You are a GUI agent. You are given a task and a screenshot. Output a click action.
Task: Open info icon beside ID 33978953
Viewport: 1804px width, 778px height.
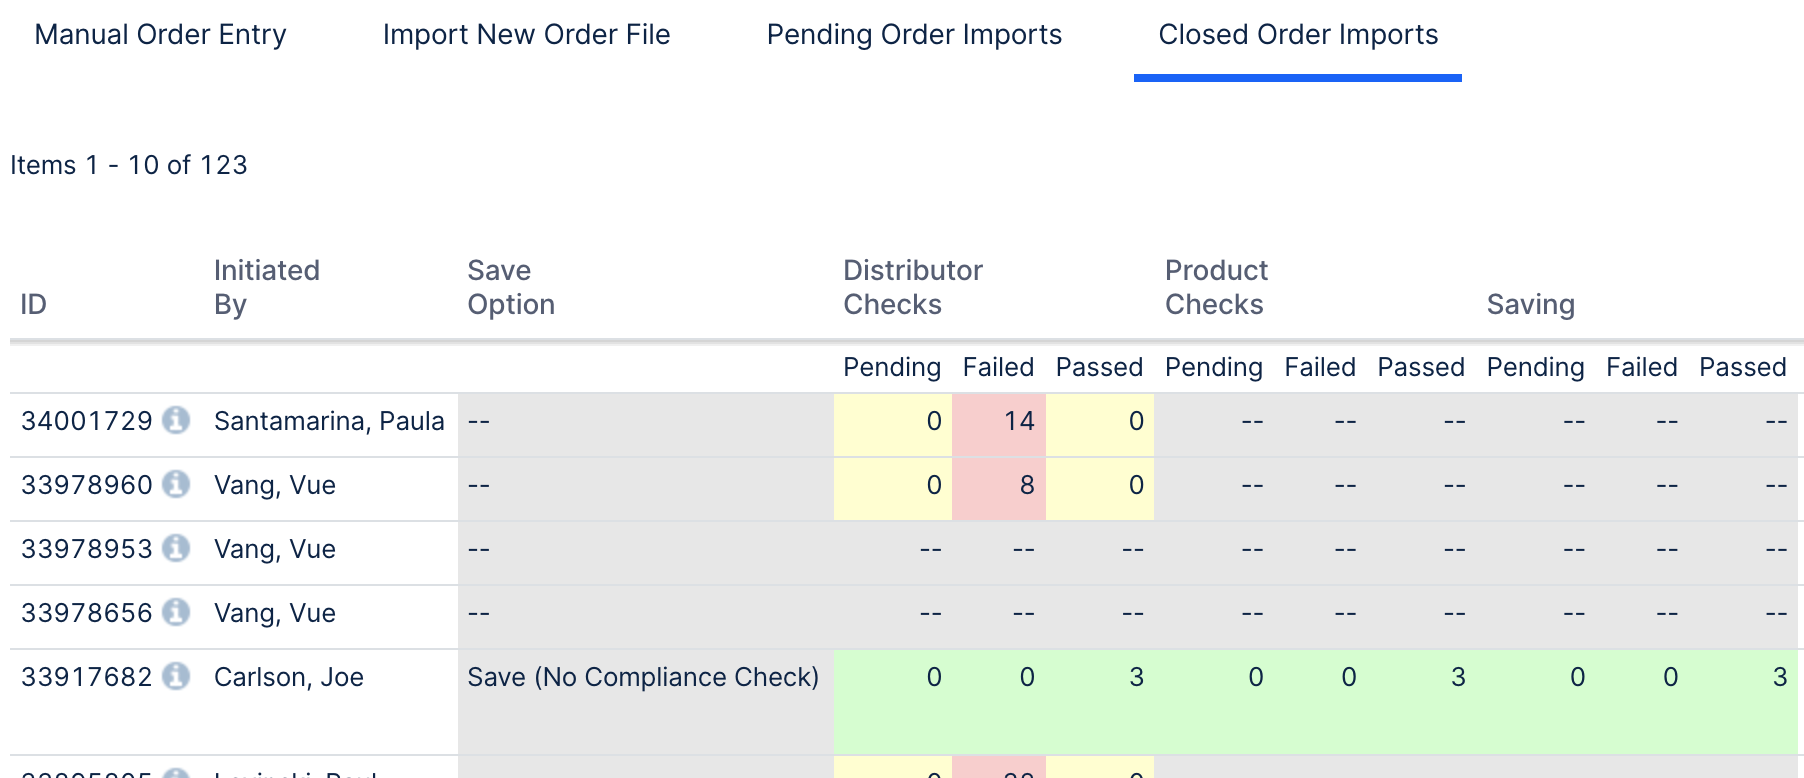click(176, 549)
